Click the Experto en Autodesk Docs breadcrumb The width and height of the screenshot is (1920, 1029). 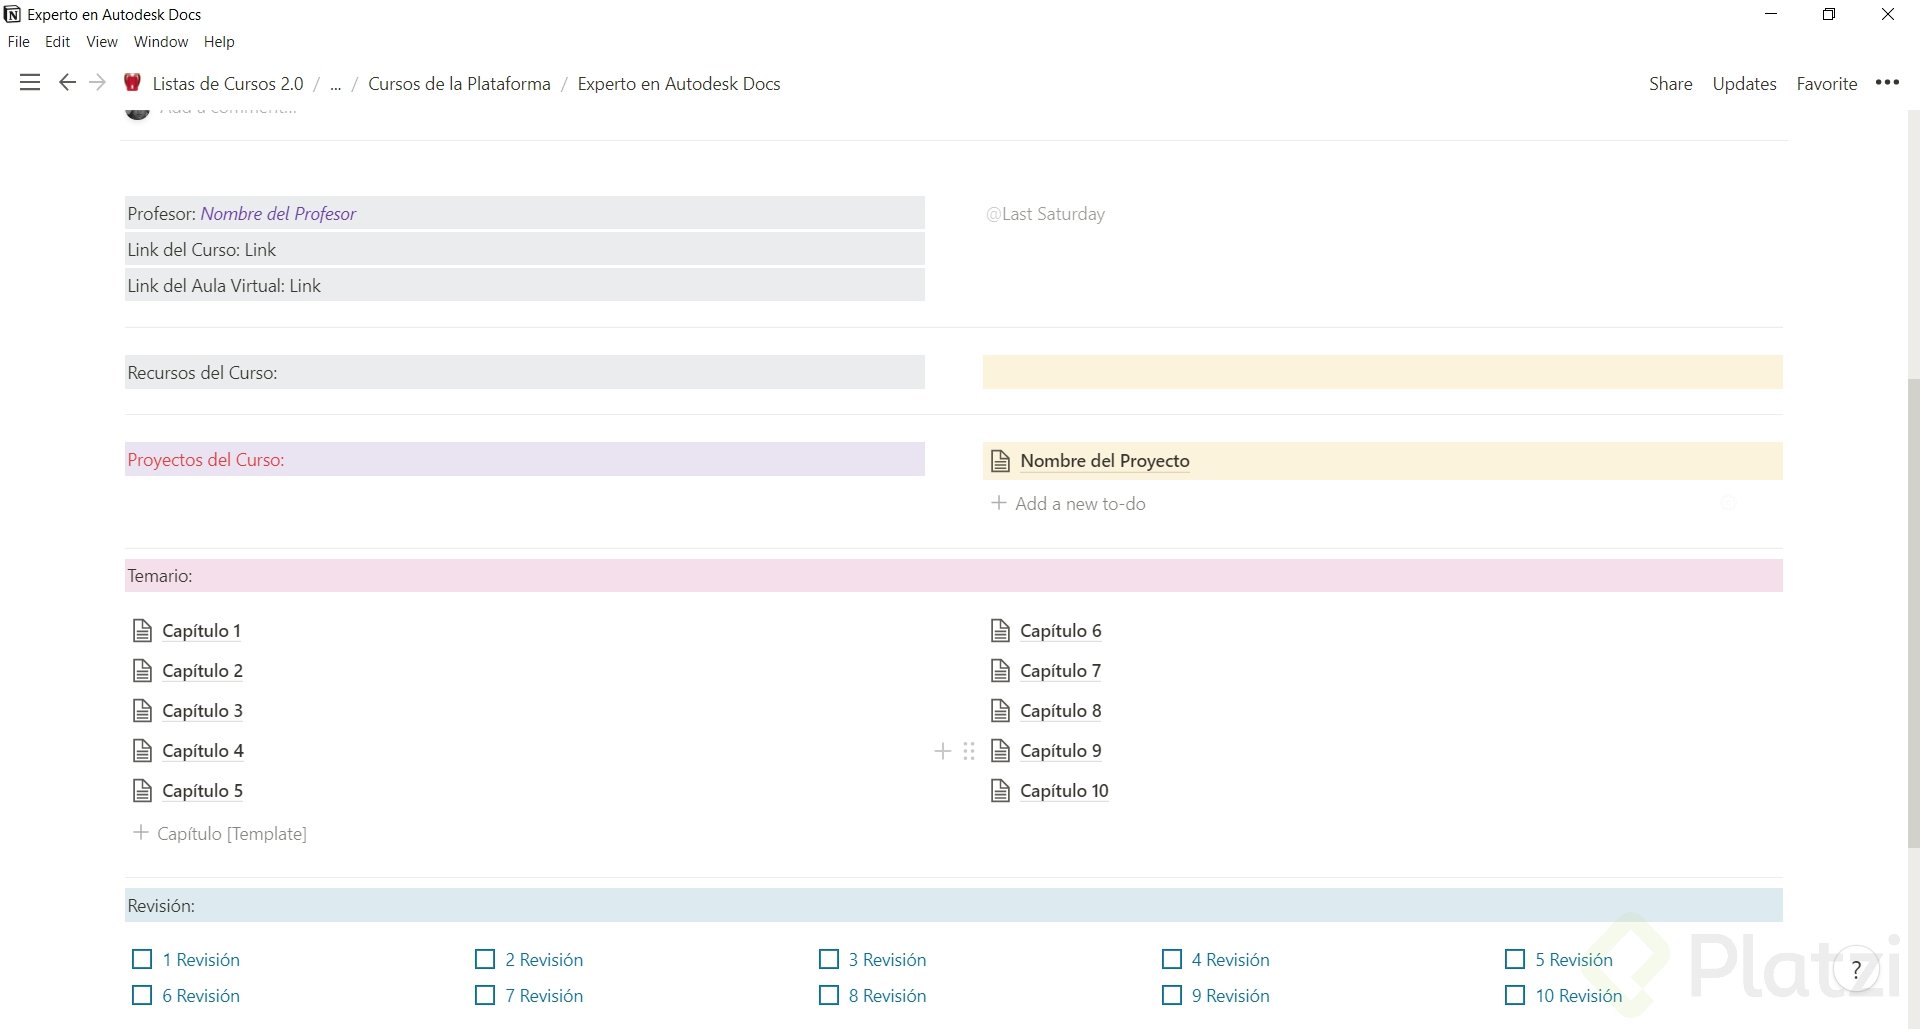679,84
